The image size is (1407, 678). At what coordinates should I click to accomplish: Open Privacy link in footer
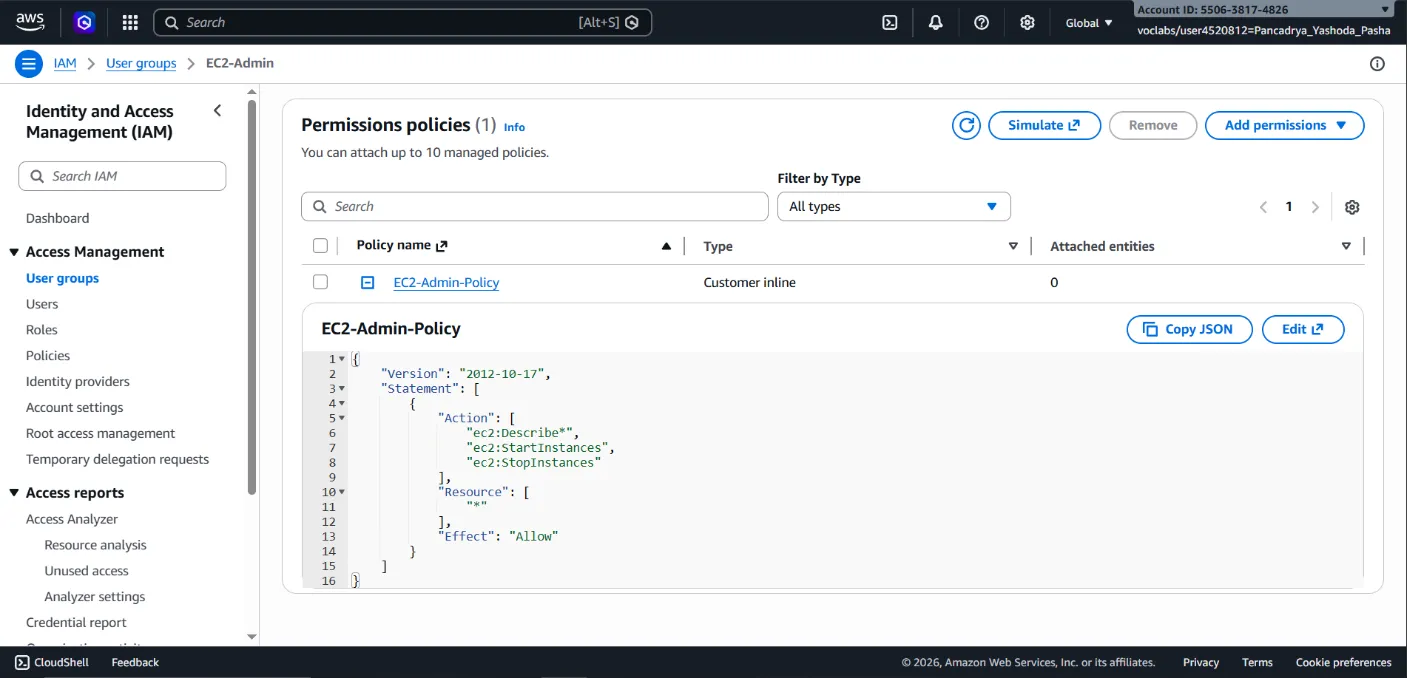click(1201, 662)
